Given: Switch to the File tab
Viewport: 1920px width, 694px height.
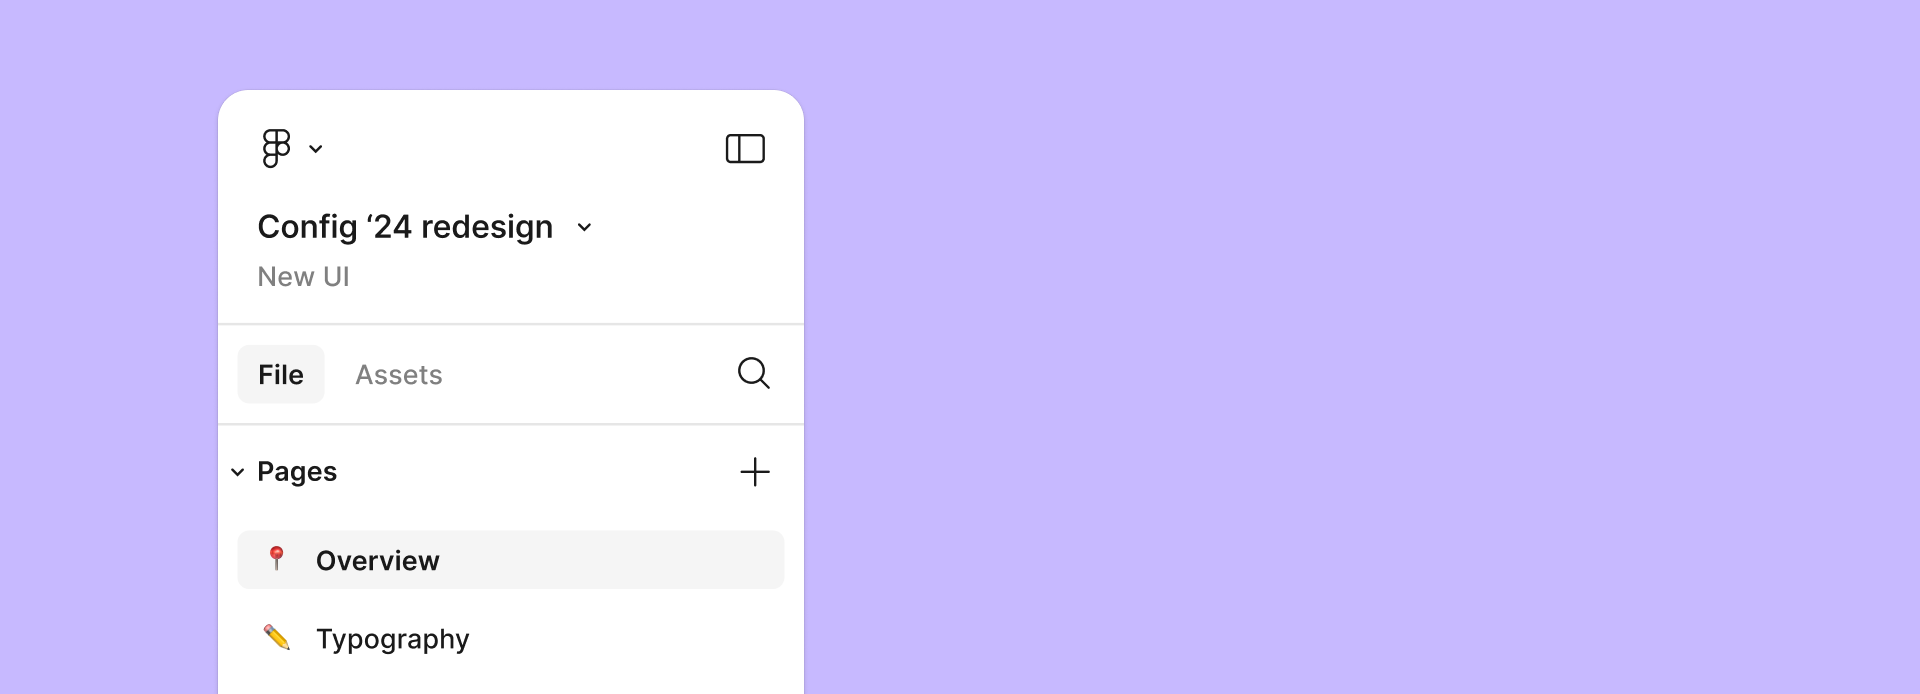Looking at the screenshot, I should (281, 374).
